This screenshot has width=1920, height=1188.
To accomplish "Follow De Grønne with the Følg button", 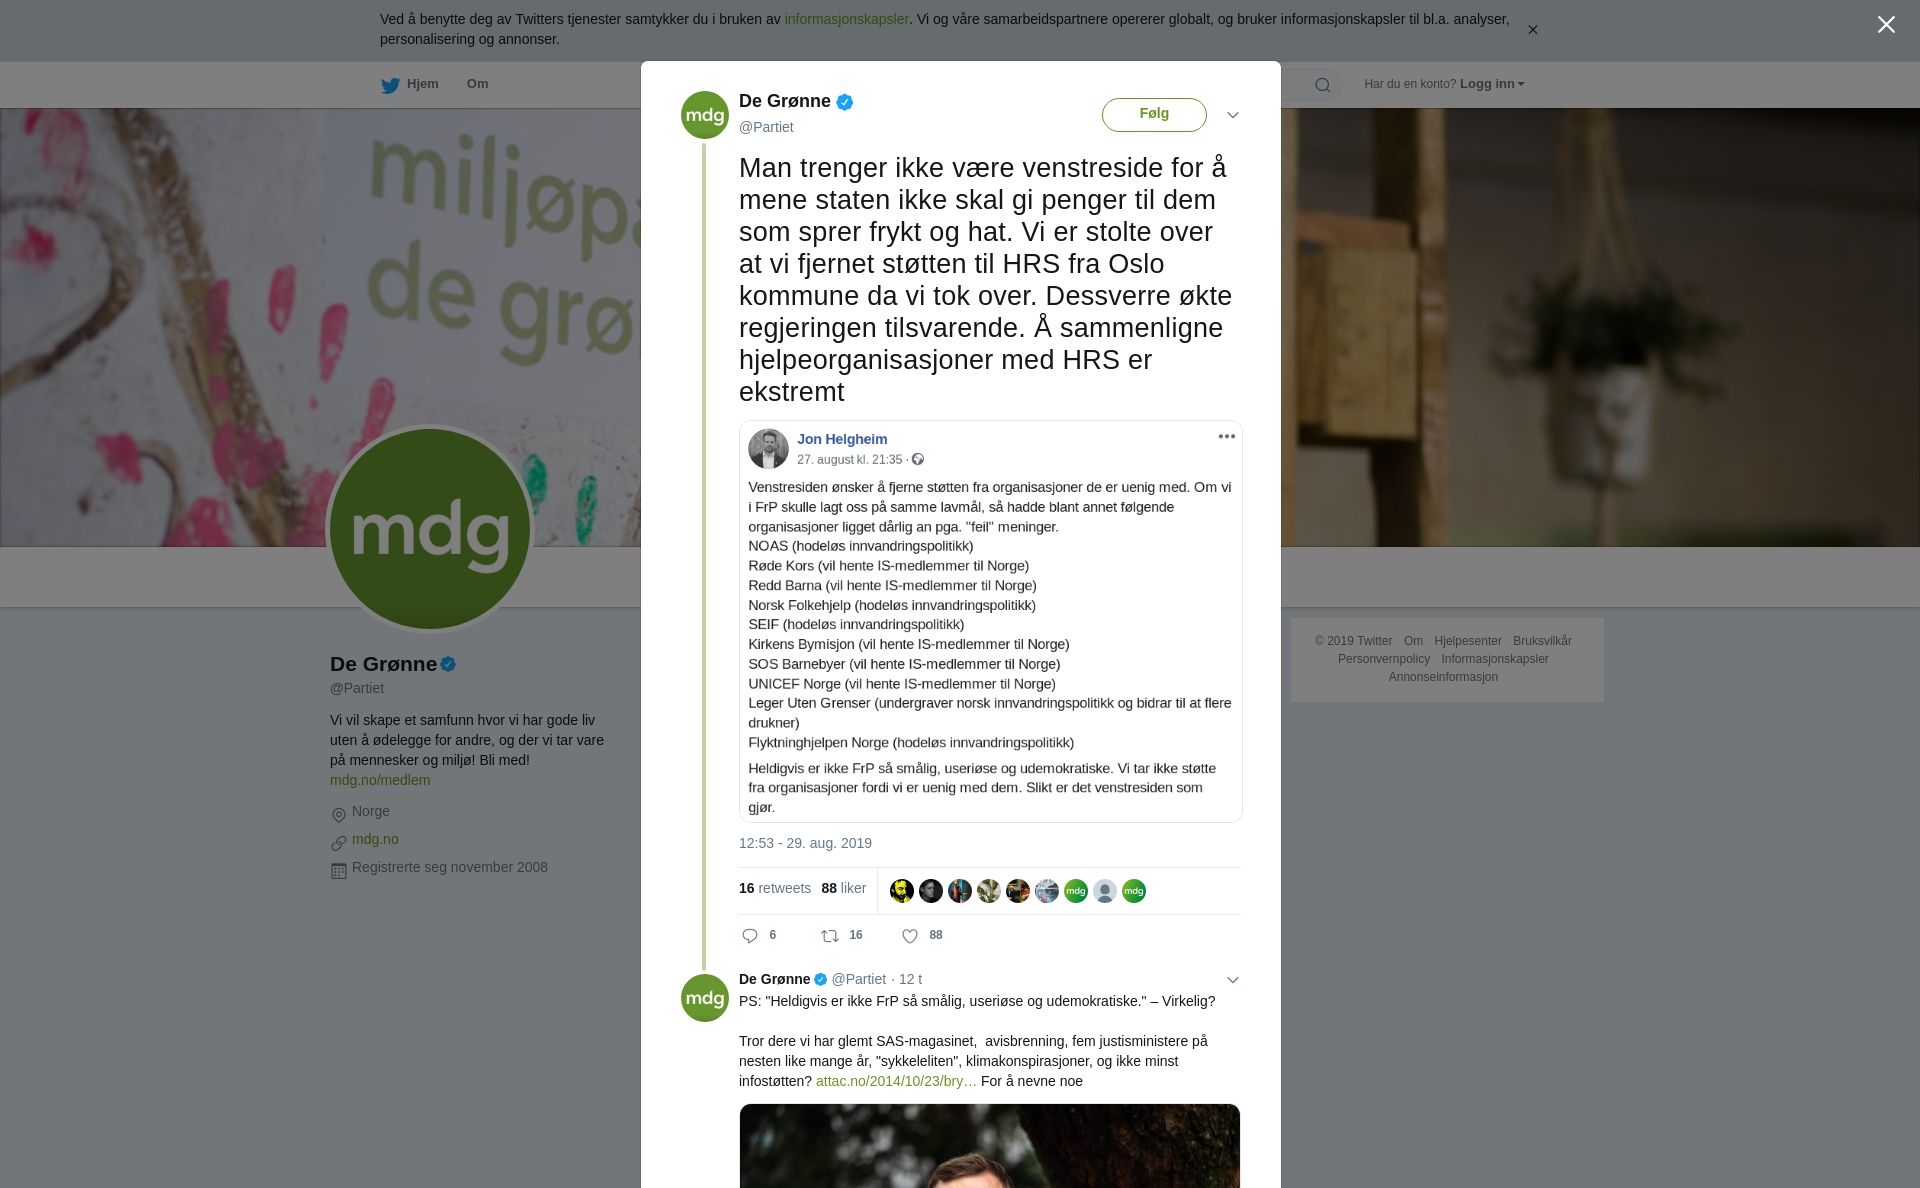I will click(1154, 114).
